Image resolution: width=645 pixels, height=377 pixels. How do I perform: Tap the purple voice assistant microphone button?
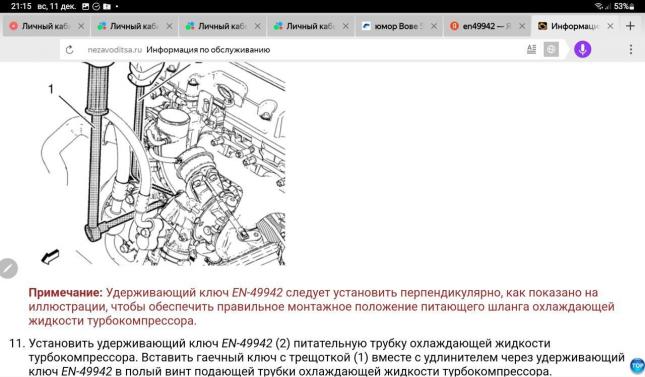point(582,49)
